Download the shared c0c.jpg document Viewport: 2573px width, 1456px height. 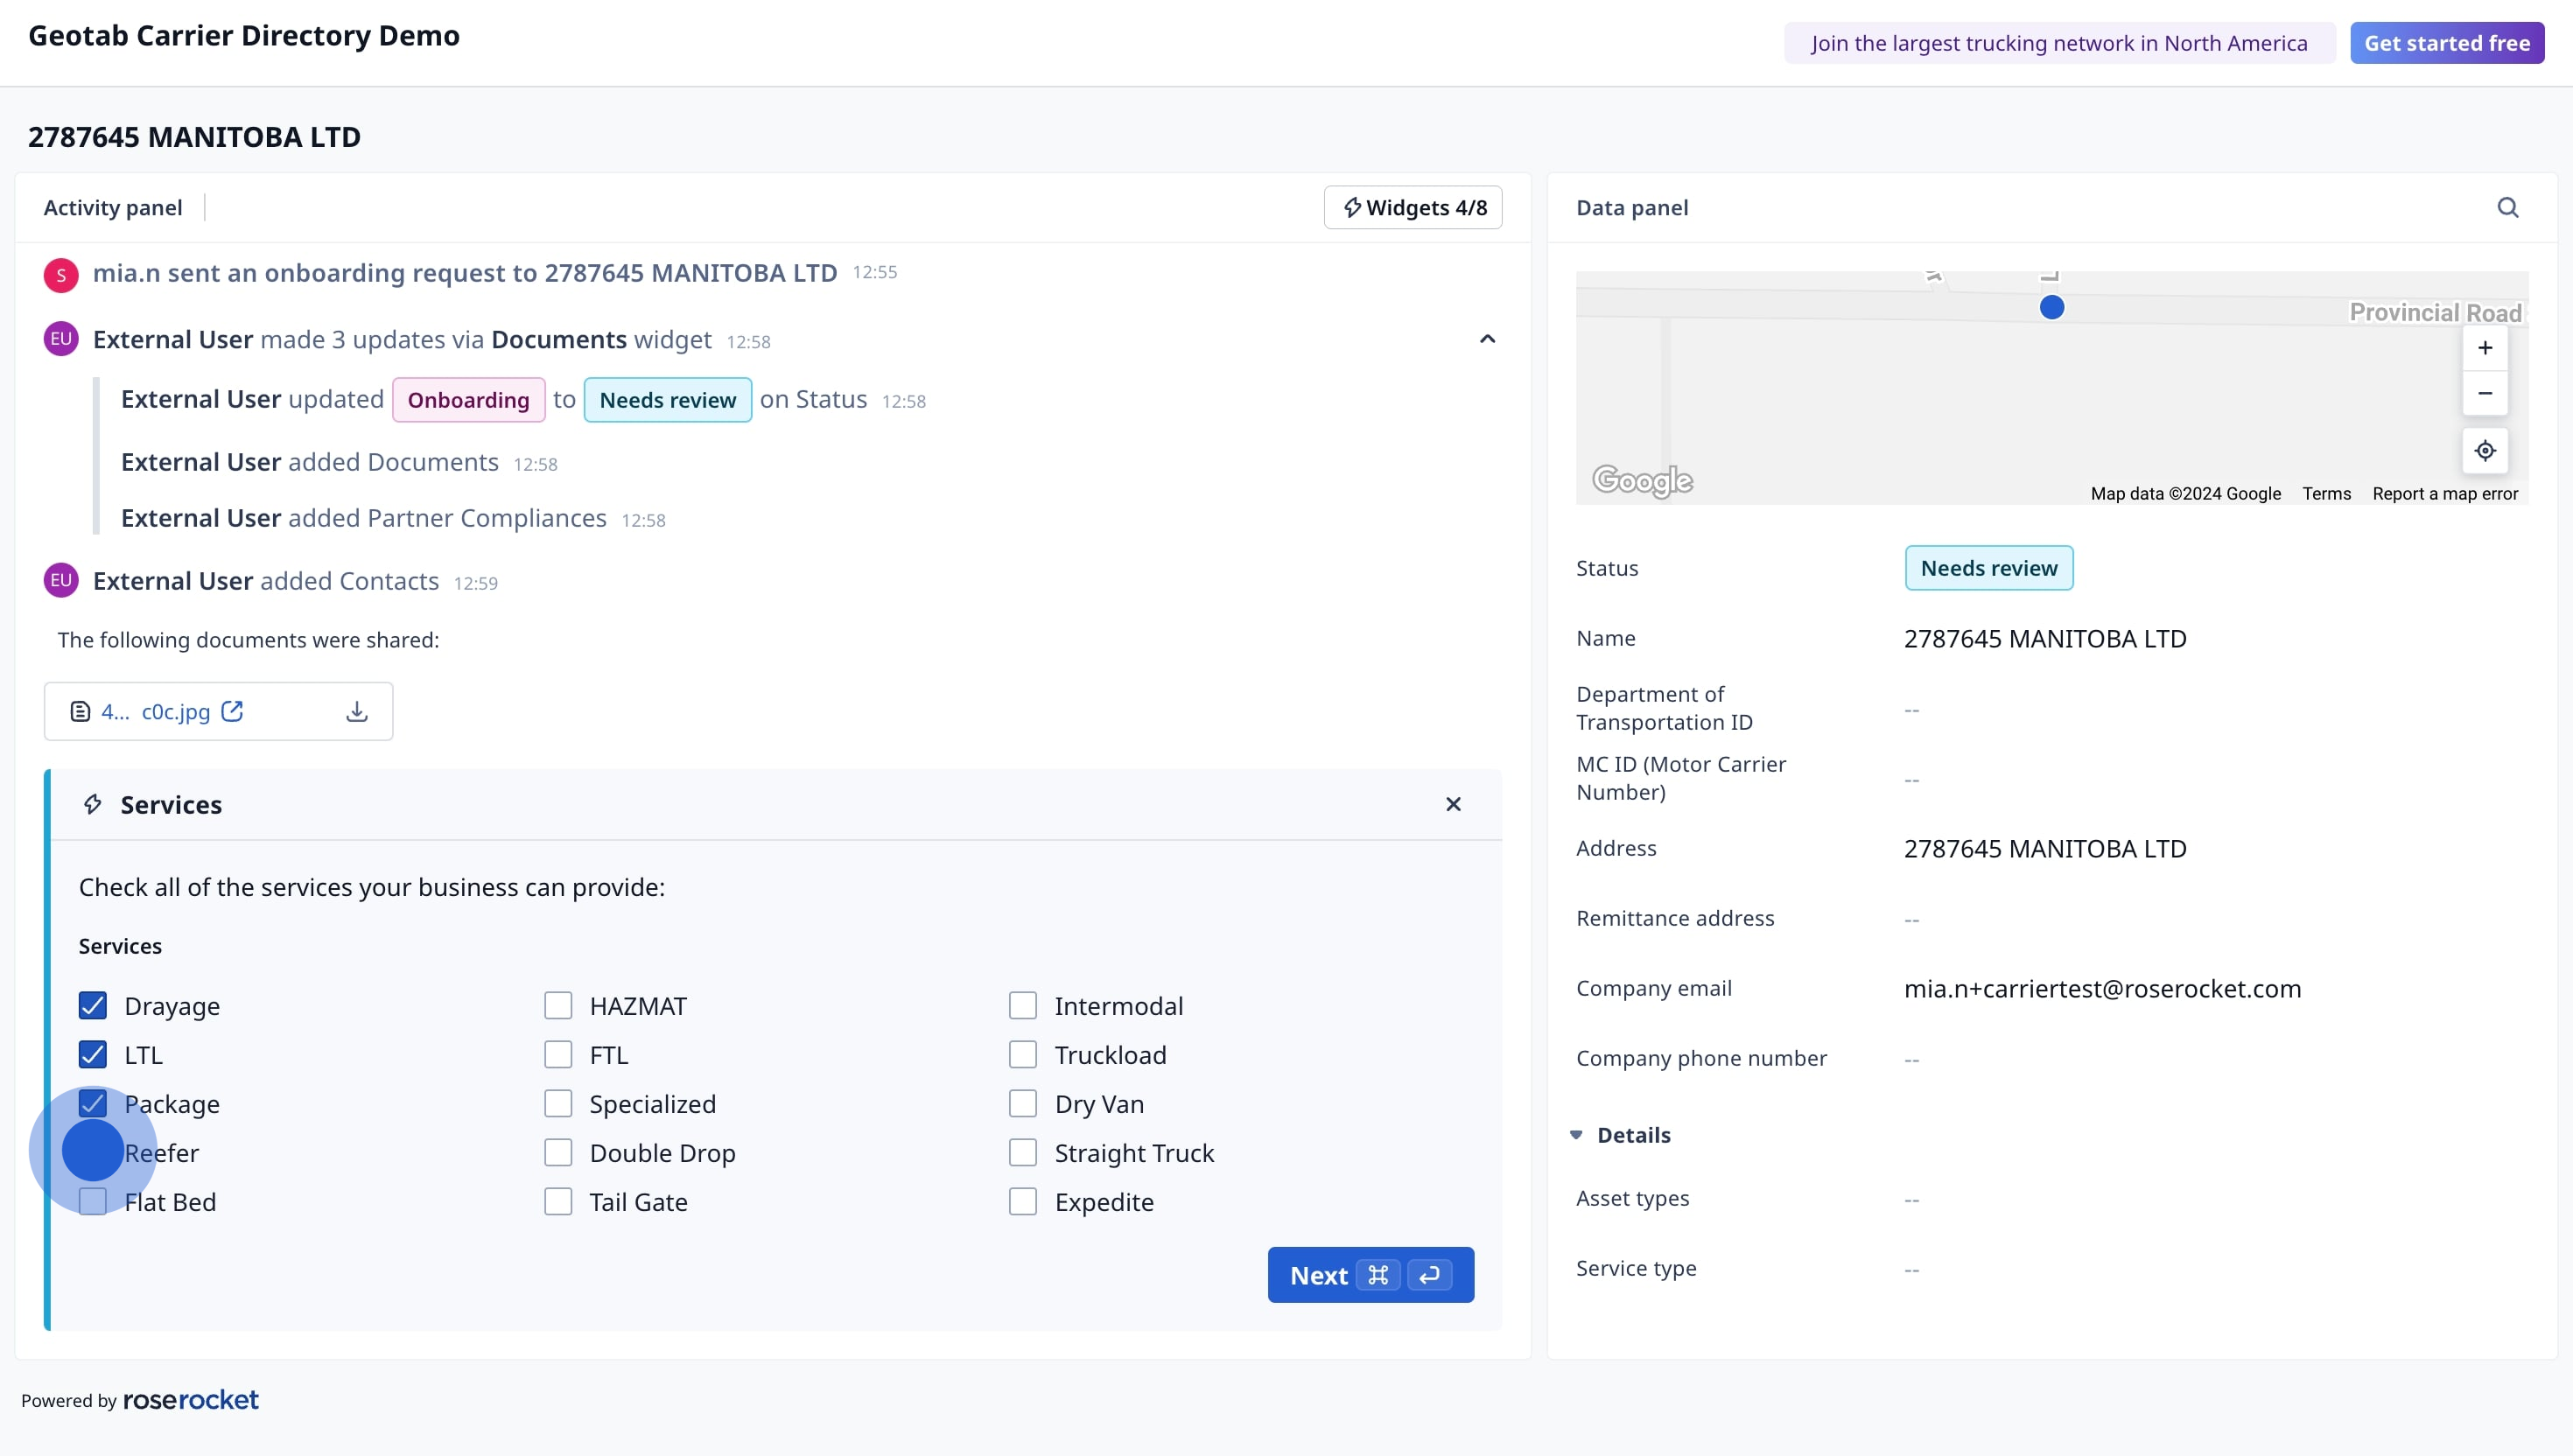tap(357, 711)
